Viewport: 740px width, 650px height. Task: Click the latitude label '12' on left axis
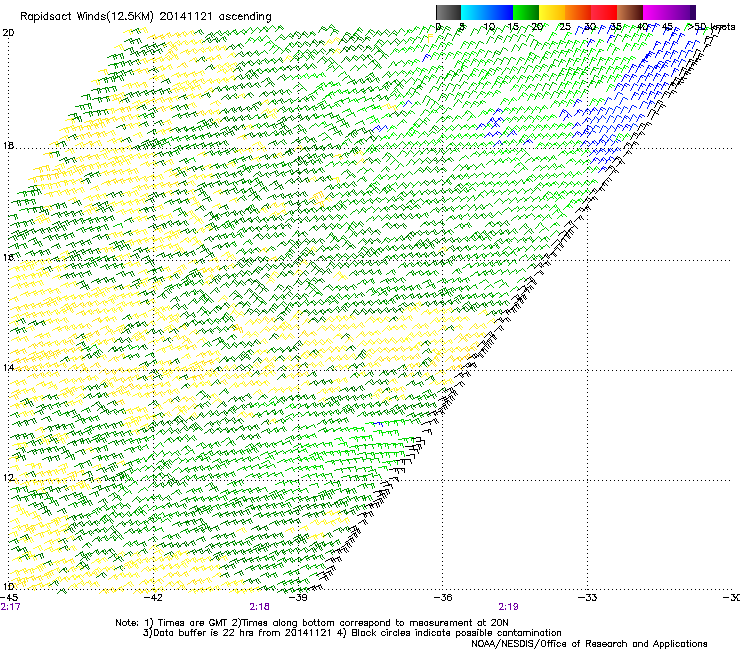pos(8,478)
